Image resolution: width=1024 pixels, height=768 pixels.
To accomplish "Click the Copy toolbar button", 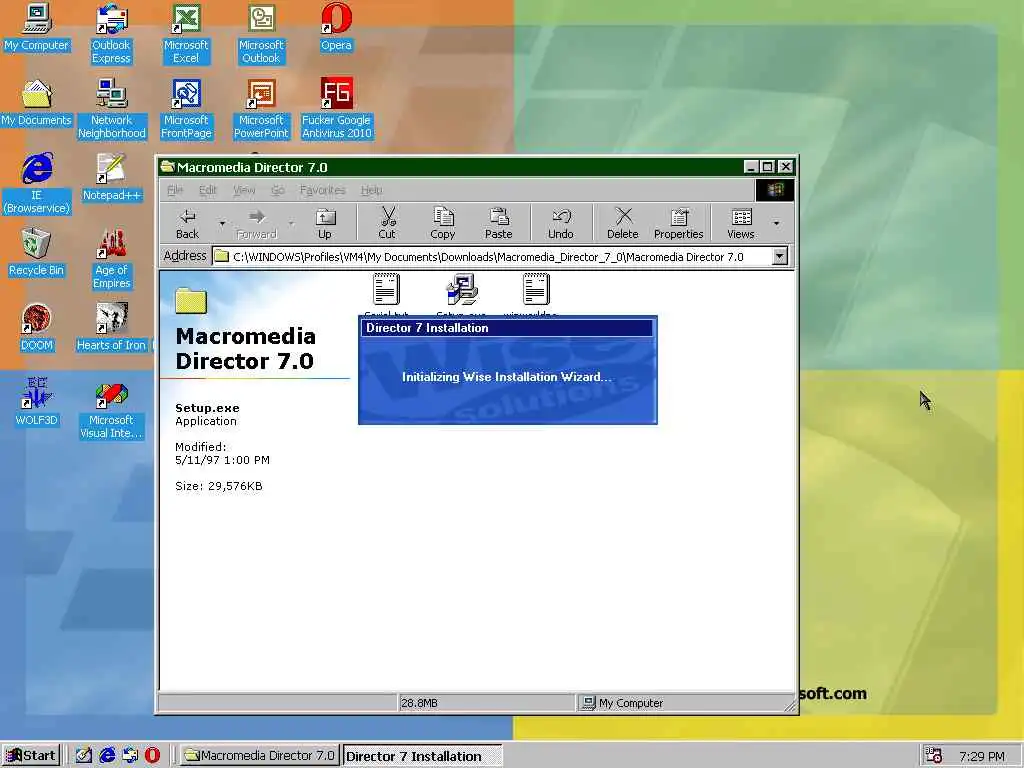I will click(442, 223).
